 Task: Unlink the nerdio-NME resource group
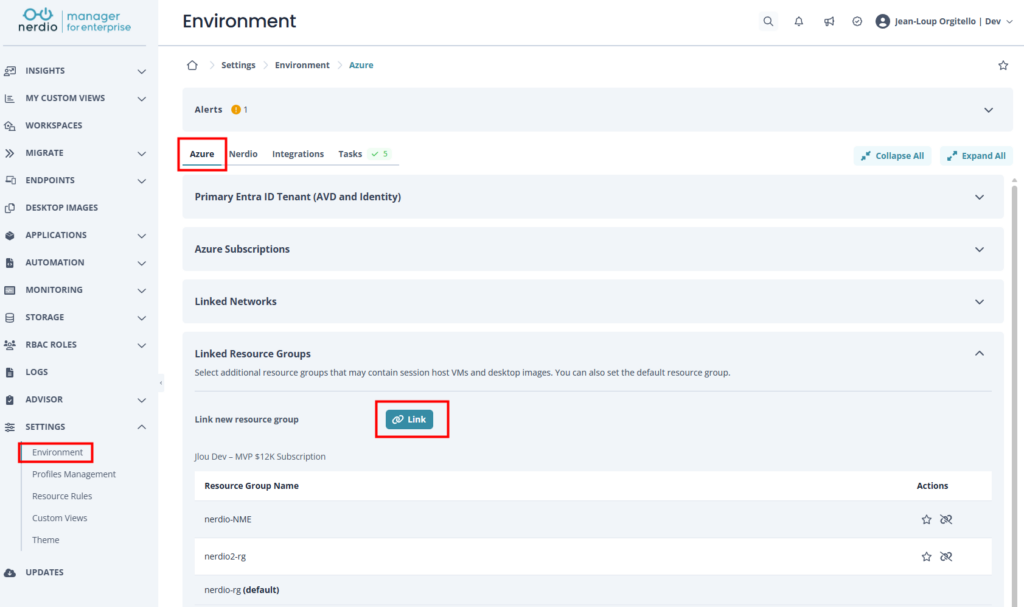point(946,519)
